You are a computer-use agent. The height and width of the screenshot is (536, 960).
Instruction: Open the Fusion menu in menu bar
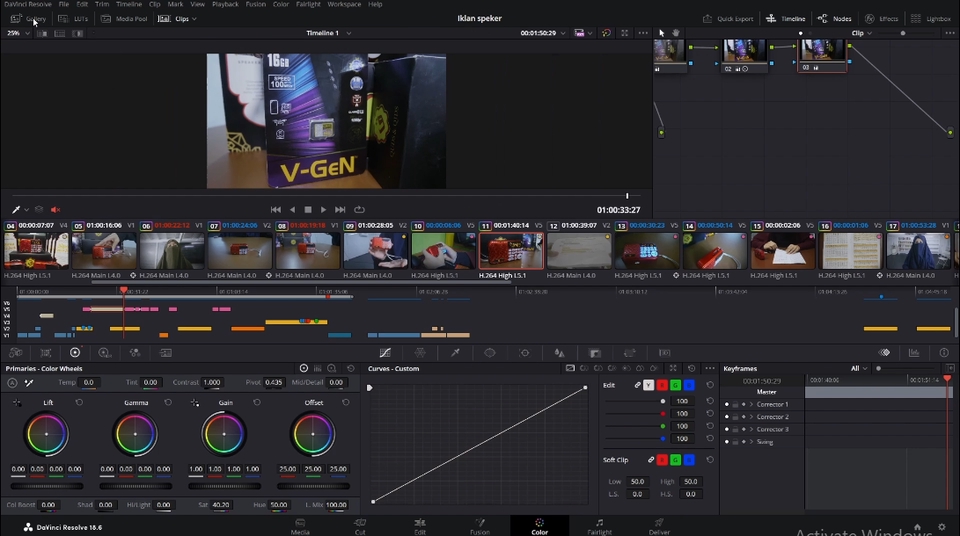[255, 4]
